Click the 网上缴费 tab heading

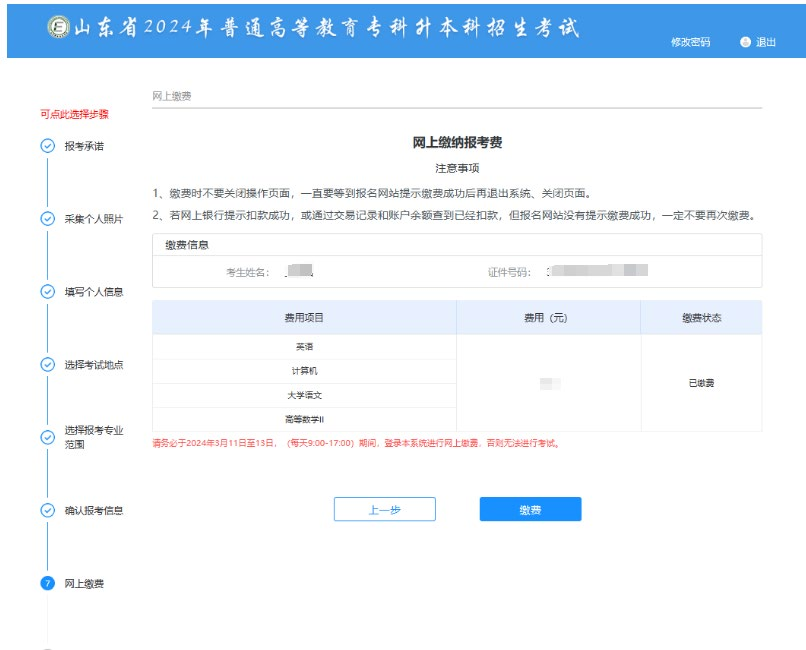[172, 96]
